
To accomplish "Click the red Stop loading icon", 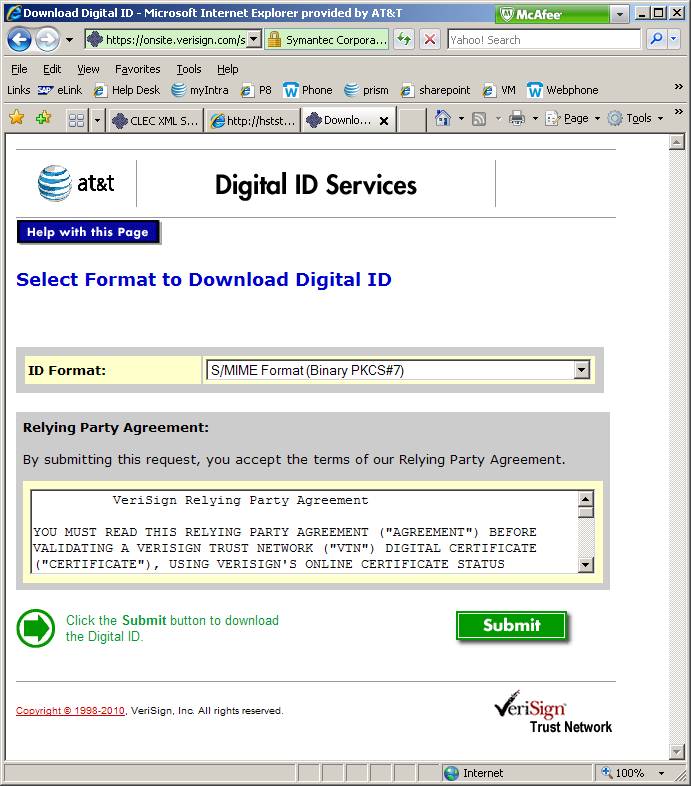I will (430, 40).
